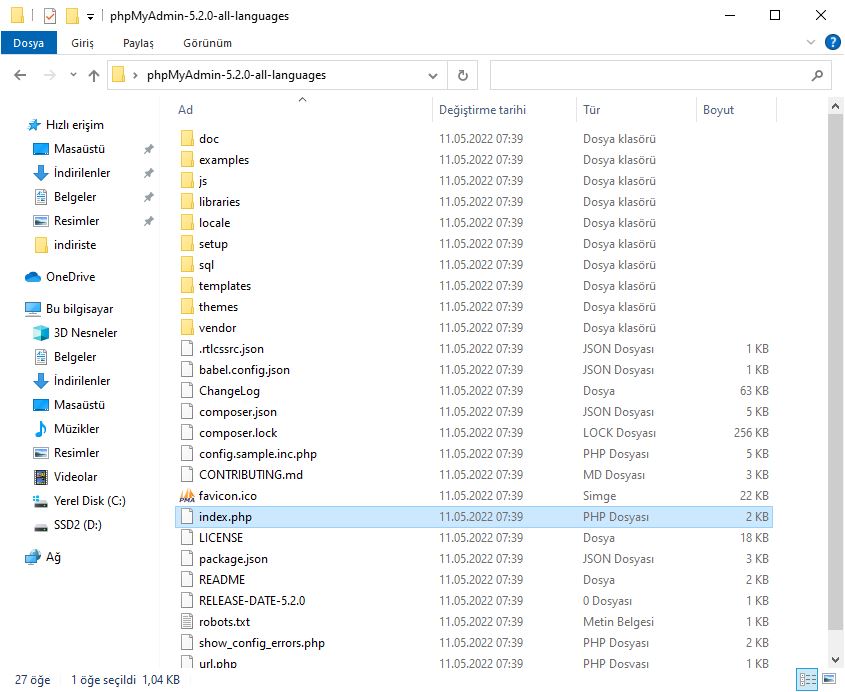Switch to large thumbnails view icon

tap(829, 679)
